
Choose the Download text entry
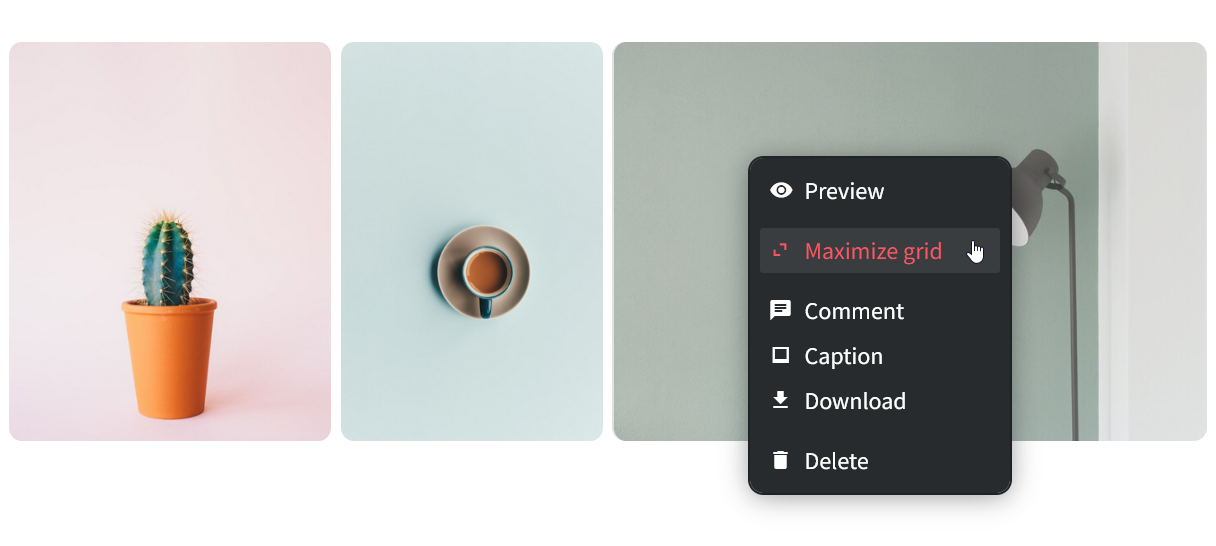(x=855, y=401)
